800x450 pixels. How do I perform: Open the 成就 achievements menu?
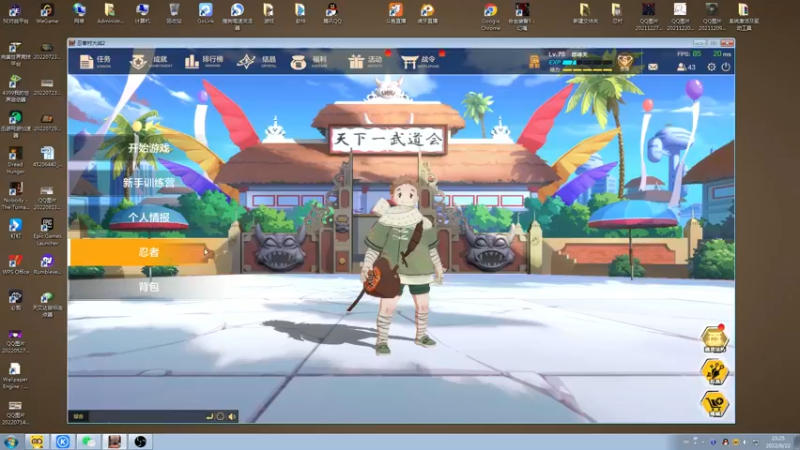tap(151, 62)
